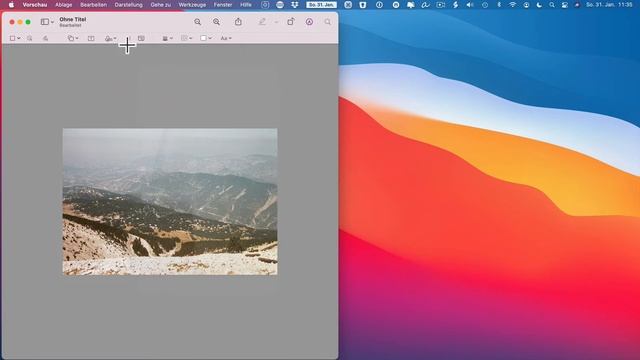Open the Bearbeiten menu
640x360 pixels.
(x=93, y=5)
